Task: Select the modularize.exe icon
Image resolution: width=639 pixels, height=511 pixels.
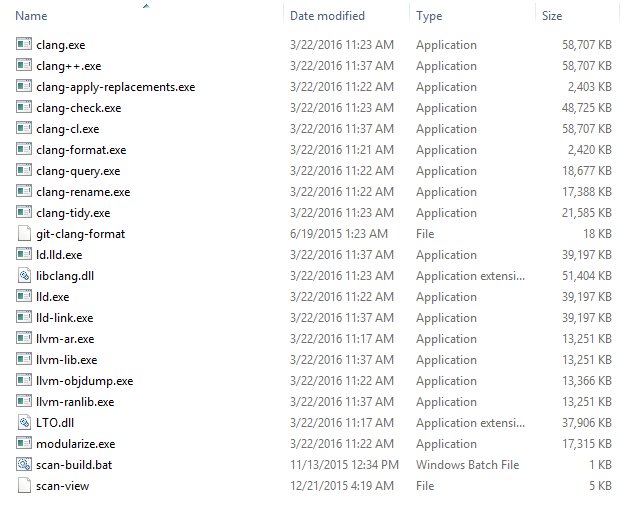Action: (24, 443)
